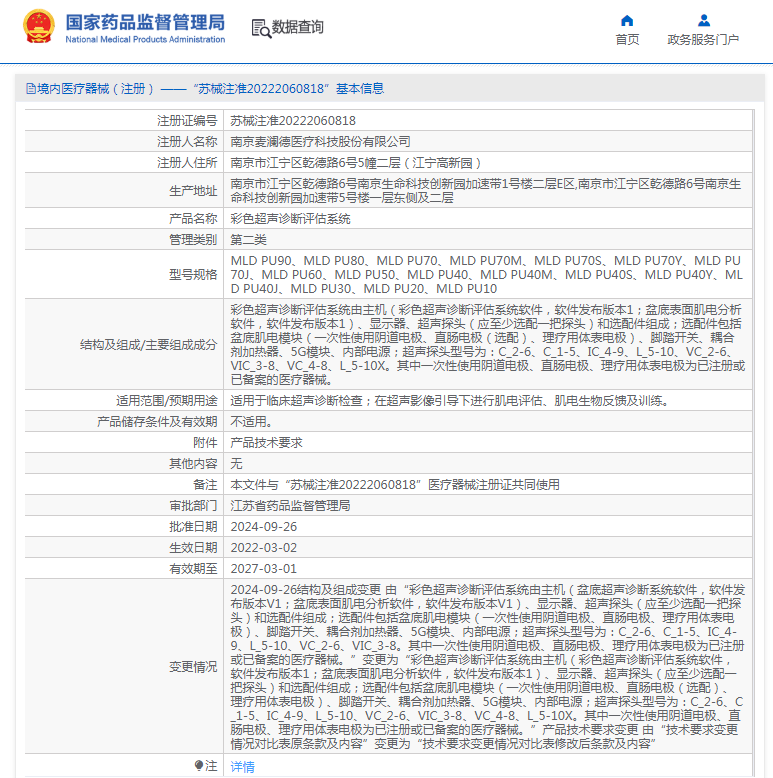Select attachment value 产品技术要求
Viewport: 773px width, 778px height.
266,443
